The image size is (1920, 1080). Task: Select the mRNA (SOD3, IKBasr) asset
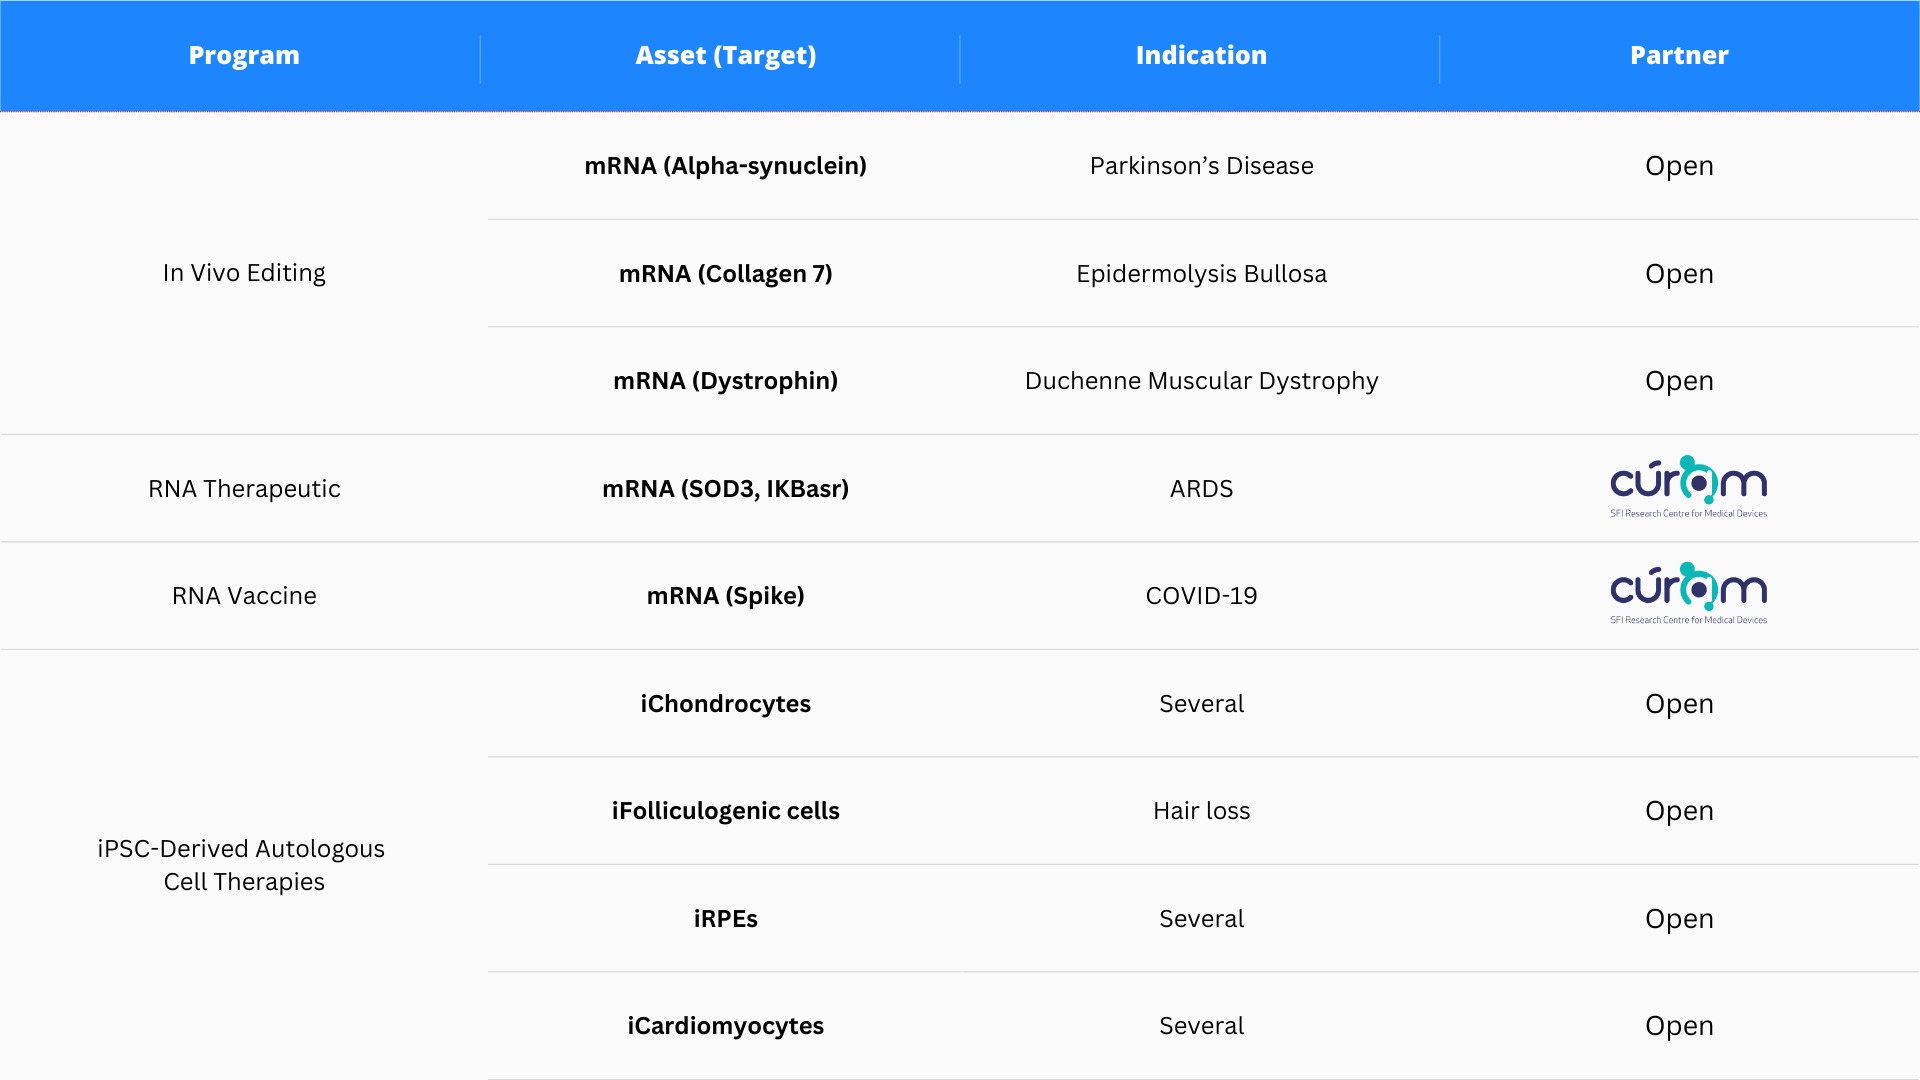[726, 489]
